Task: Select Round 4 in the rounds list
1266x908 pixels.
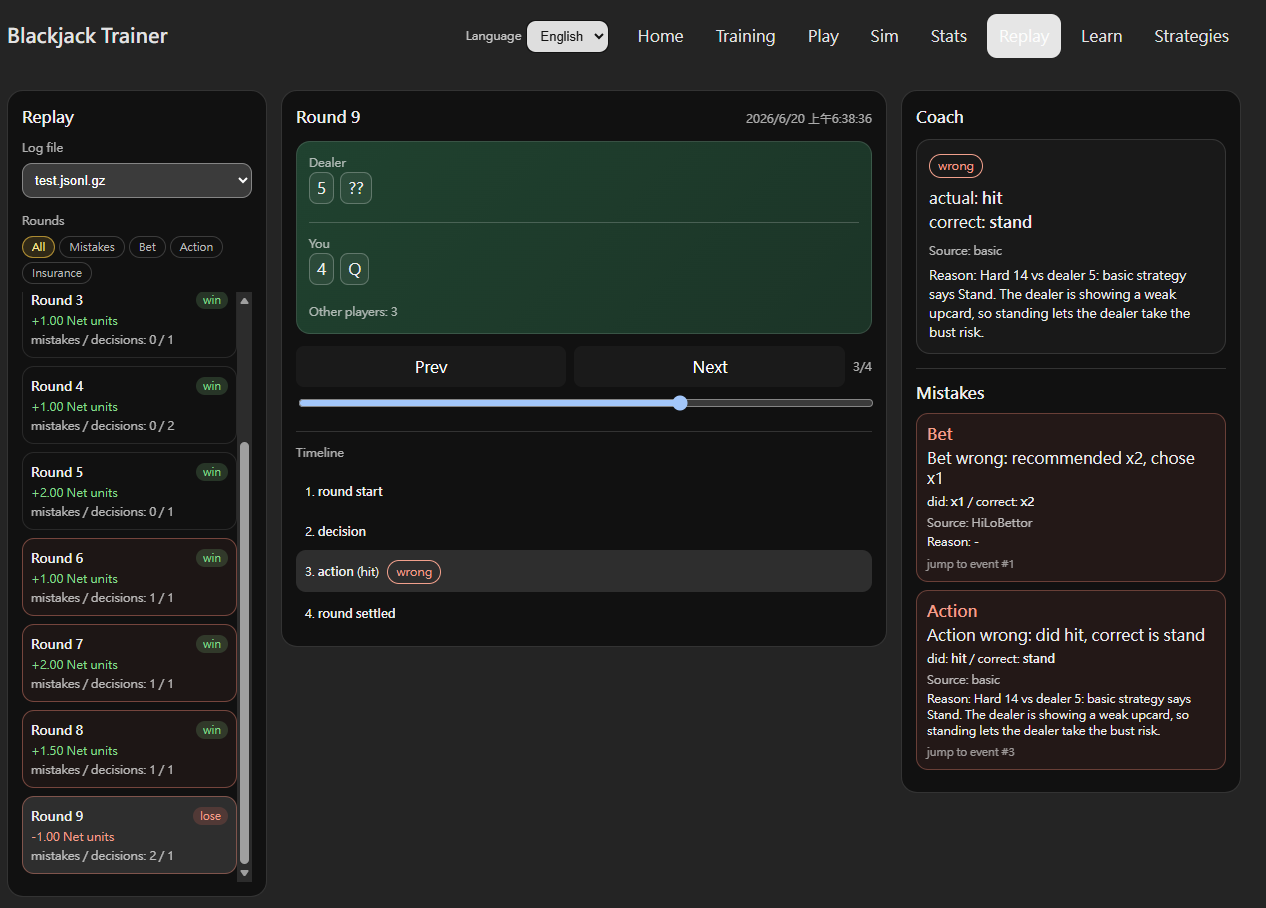Action: (x=129, y=405)
